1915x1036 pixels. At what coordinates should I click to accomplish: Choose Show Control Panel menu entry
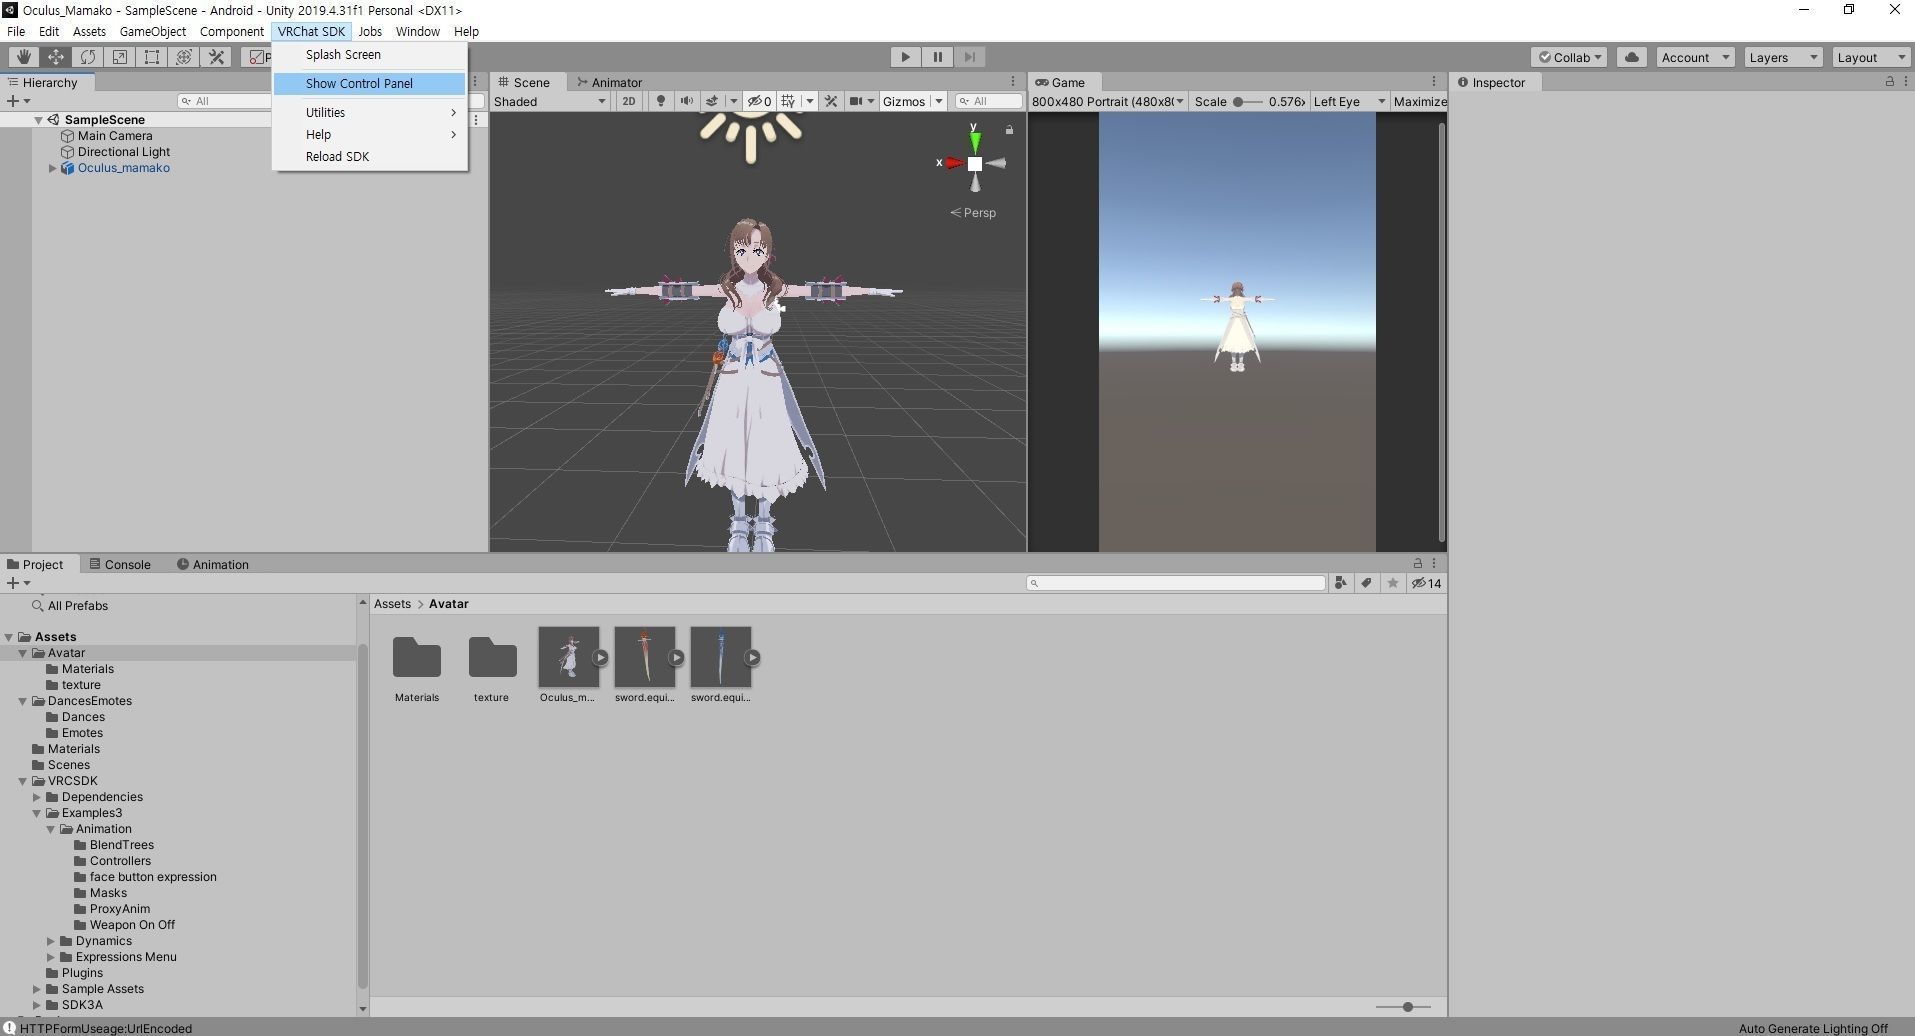coord(369,83)
